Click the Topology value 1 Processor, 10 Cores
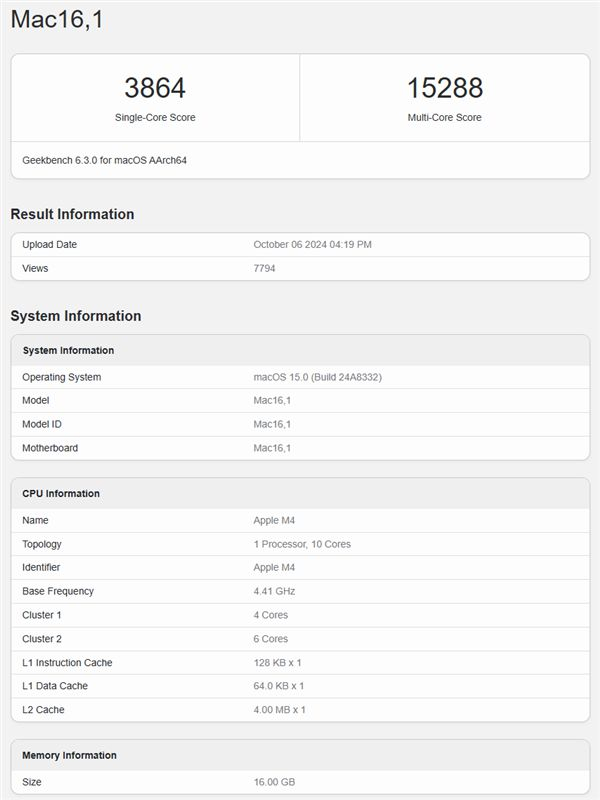This screenshot has height=800, width=600. tap(302, 544)
